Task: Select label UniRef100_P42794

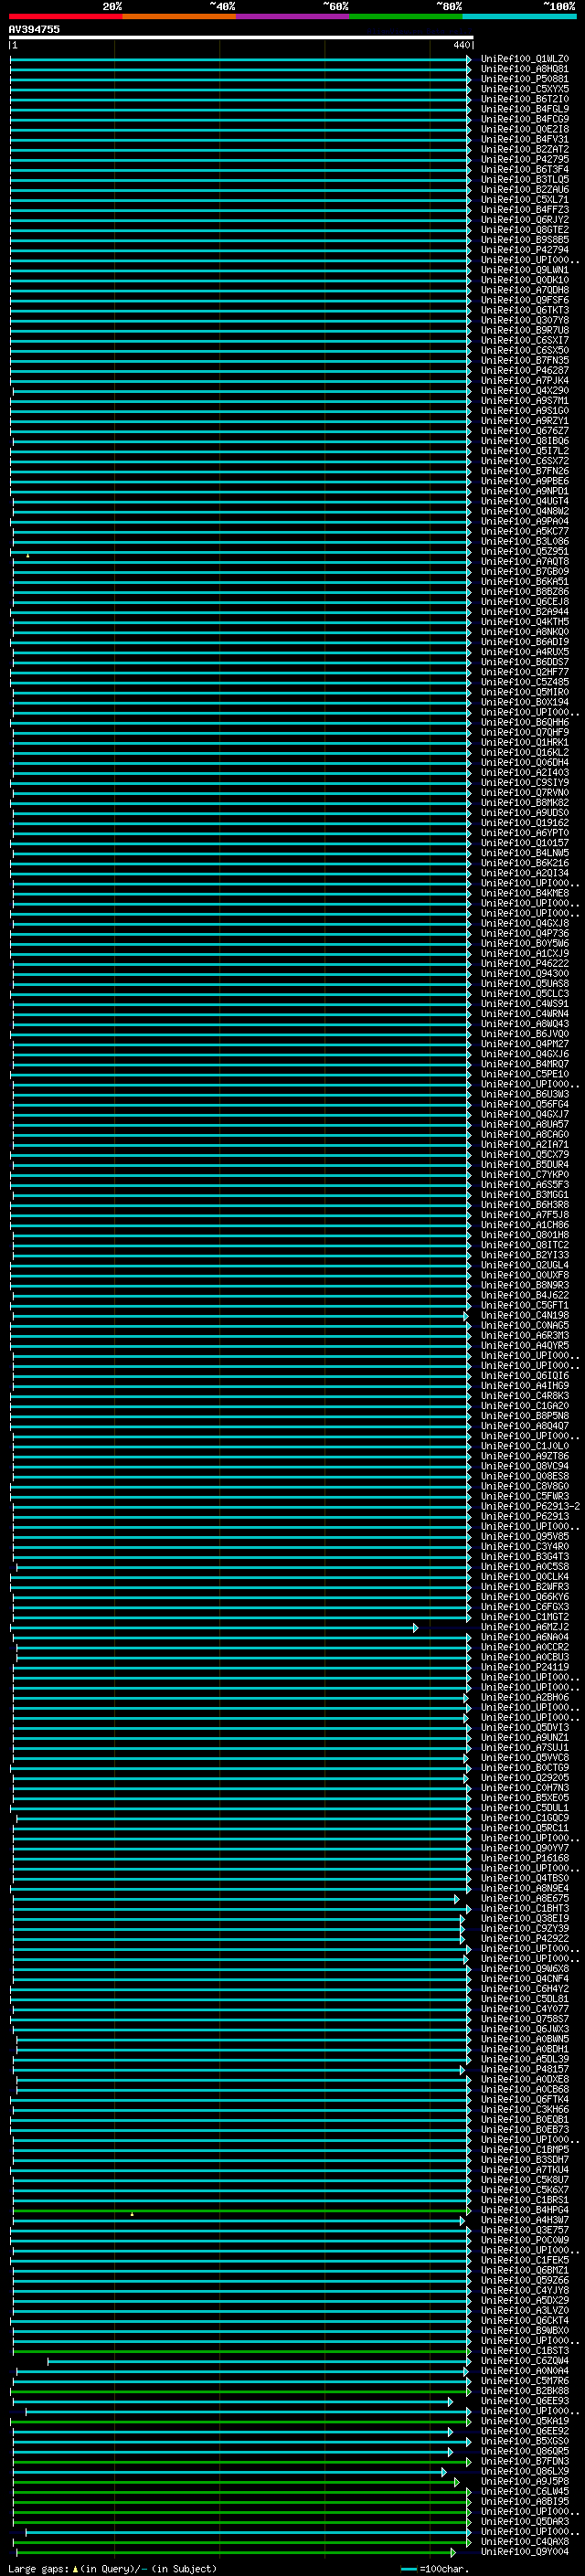Action: coord(524,250)
